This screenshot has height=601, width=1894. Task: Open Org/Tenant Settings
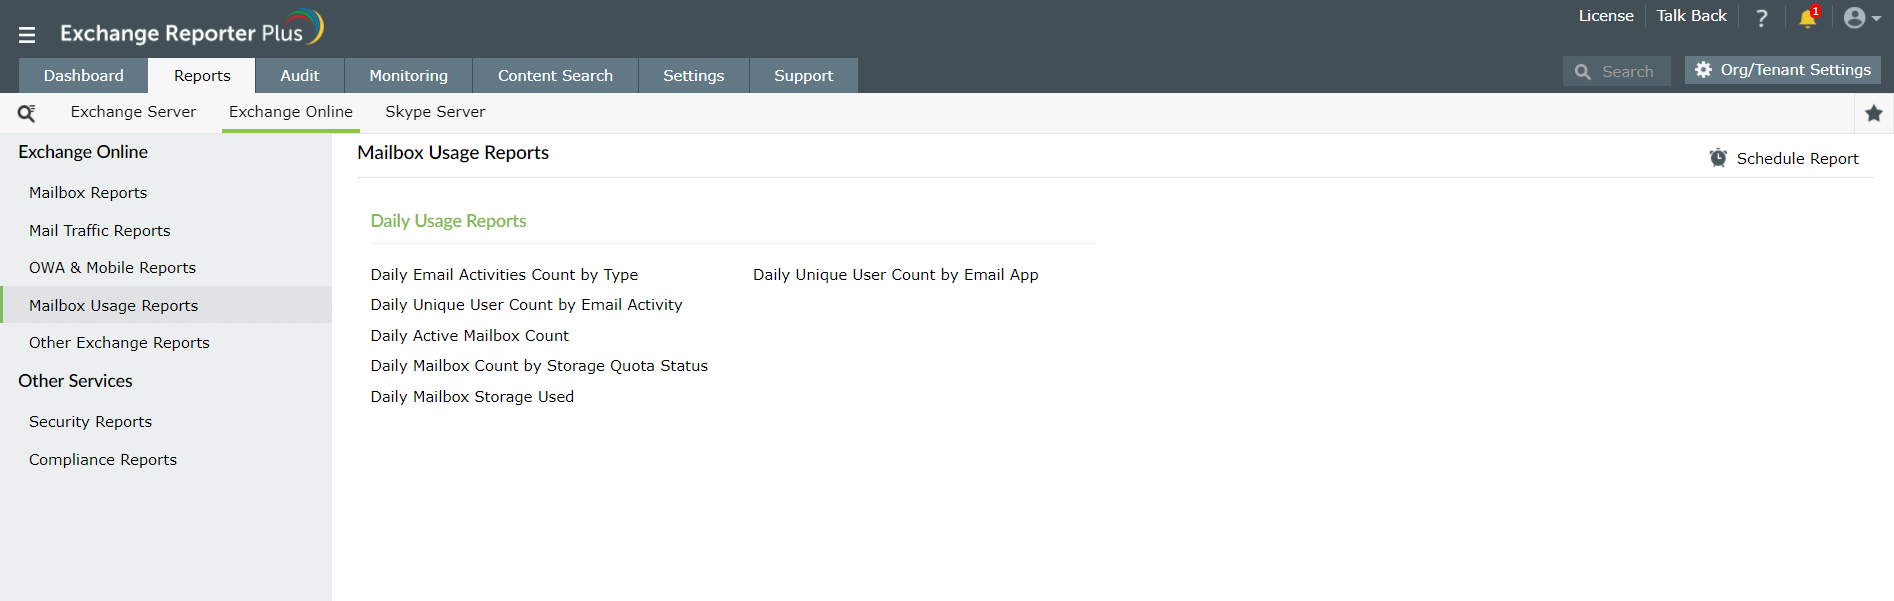click(x=1783, y=70)
